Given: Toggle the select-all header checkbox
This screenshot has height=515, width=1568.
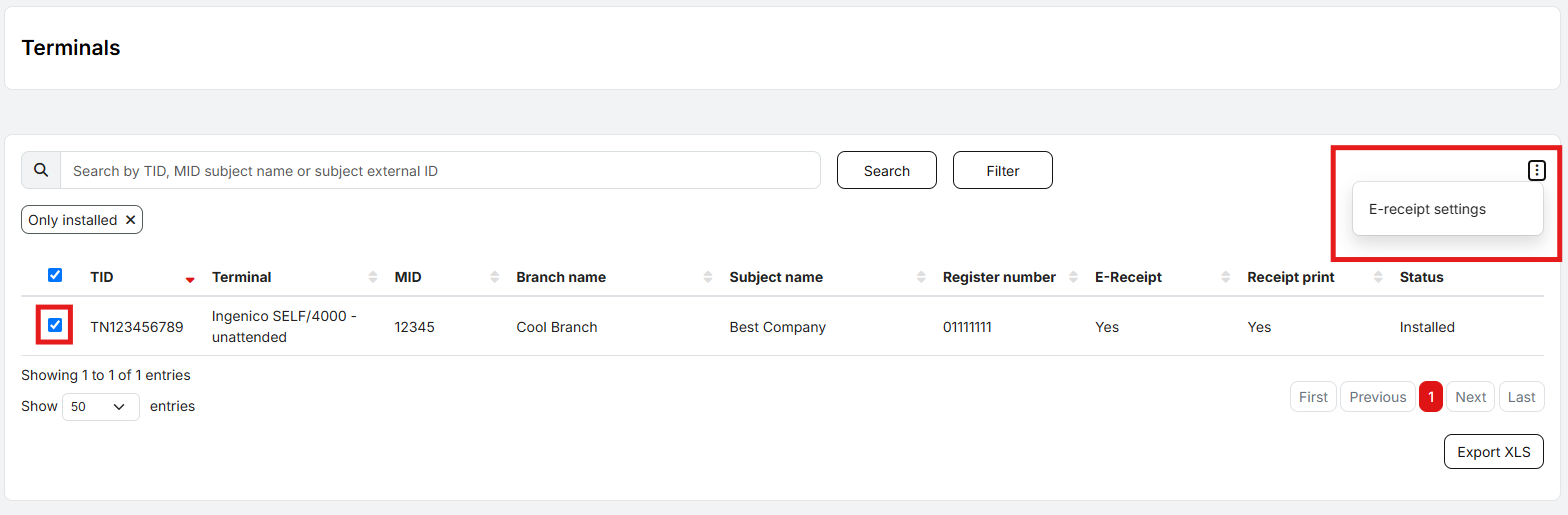Looking at the screenshot, I should [x=55, y=275].
